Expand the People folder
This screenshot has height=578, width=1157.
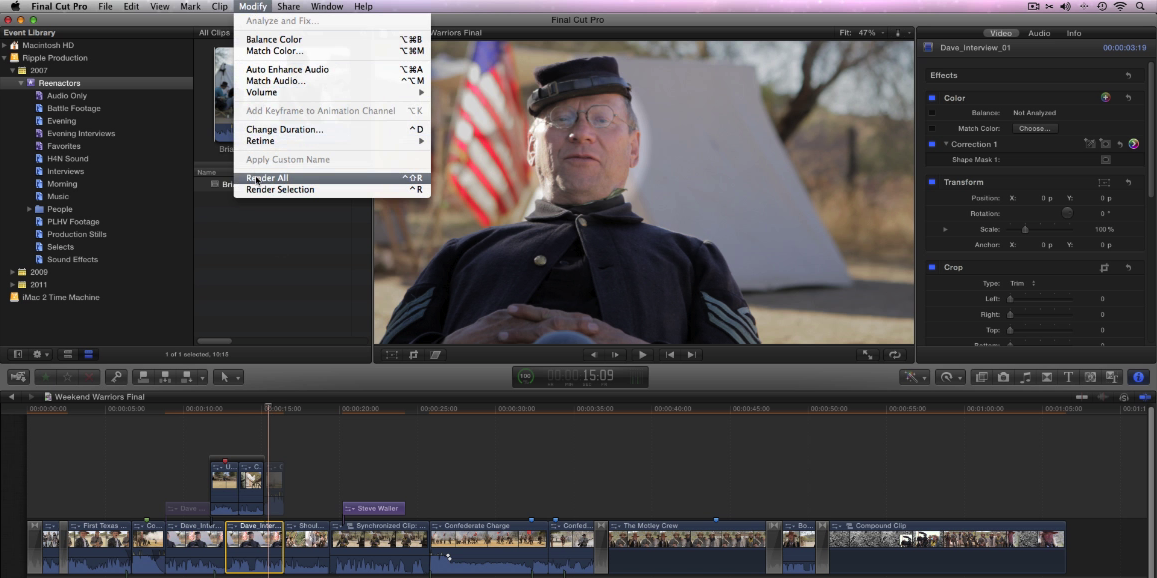[x=30, y=209]
